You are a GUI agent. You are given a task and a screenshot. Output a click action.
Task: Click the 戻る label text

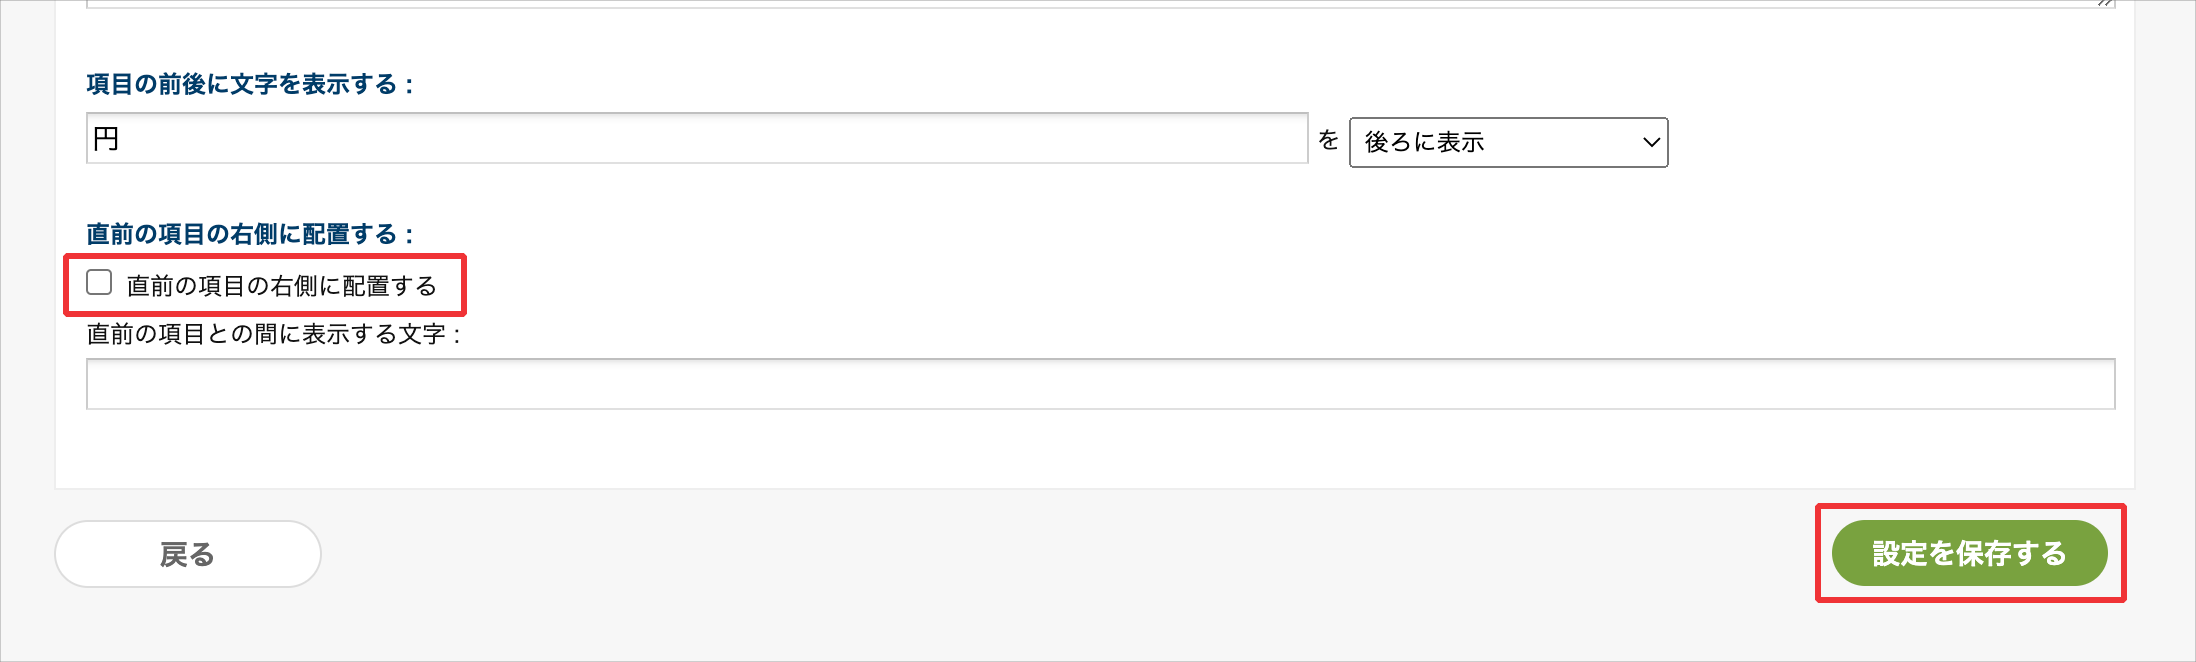[187, 555]
